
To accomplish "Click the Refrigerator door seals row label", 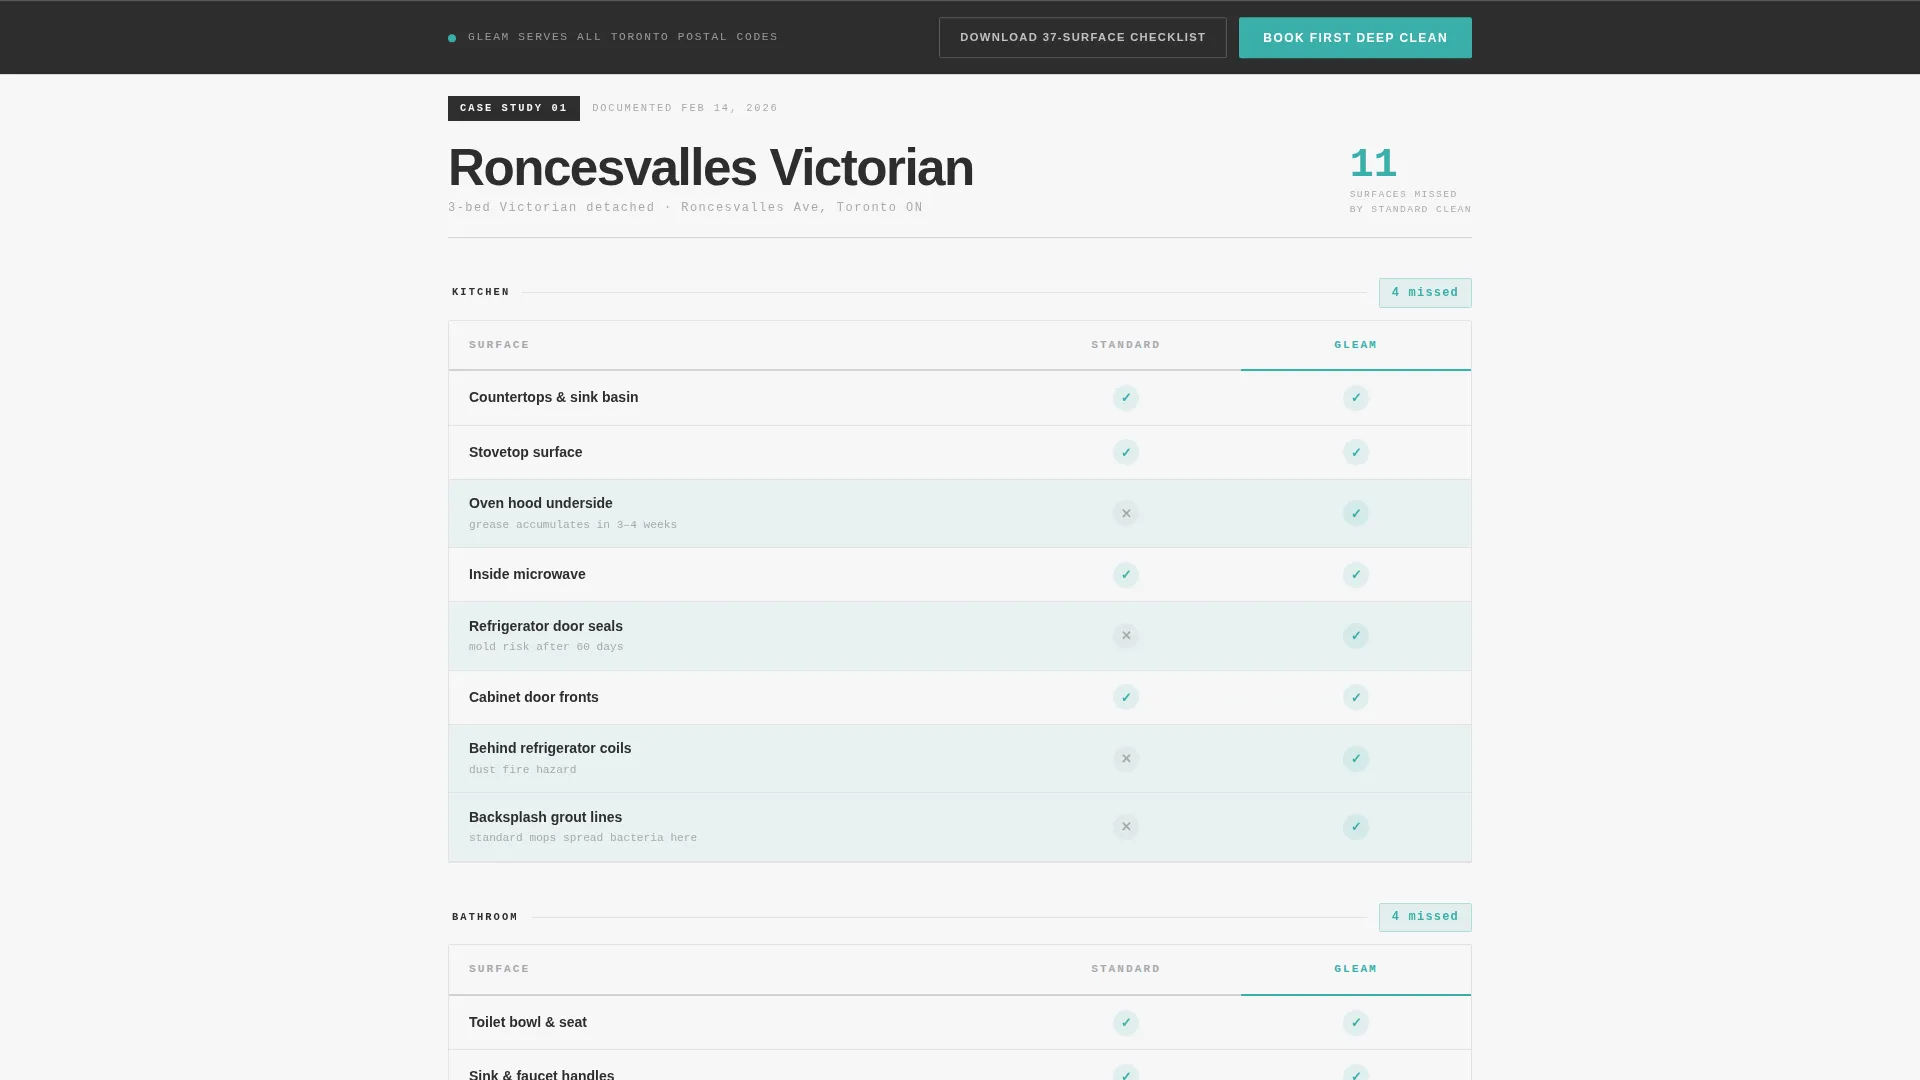I will click(x=546, y=626).
